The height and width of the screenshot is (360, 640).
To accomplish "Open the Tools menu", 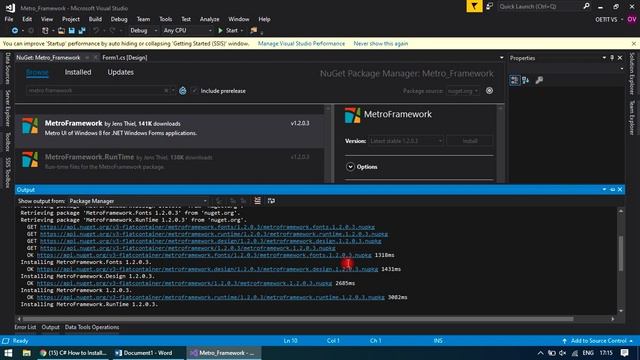I will pos(165,19).
